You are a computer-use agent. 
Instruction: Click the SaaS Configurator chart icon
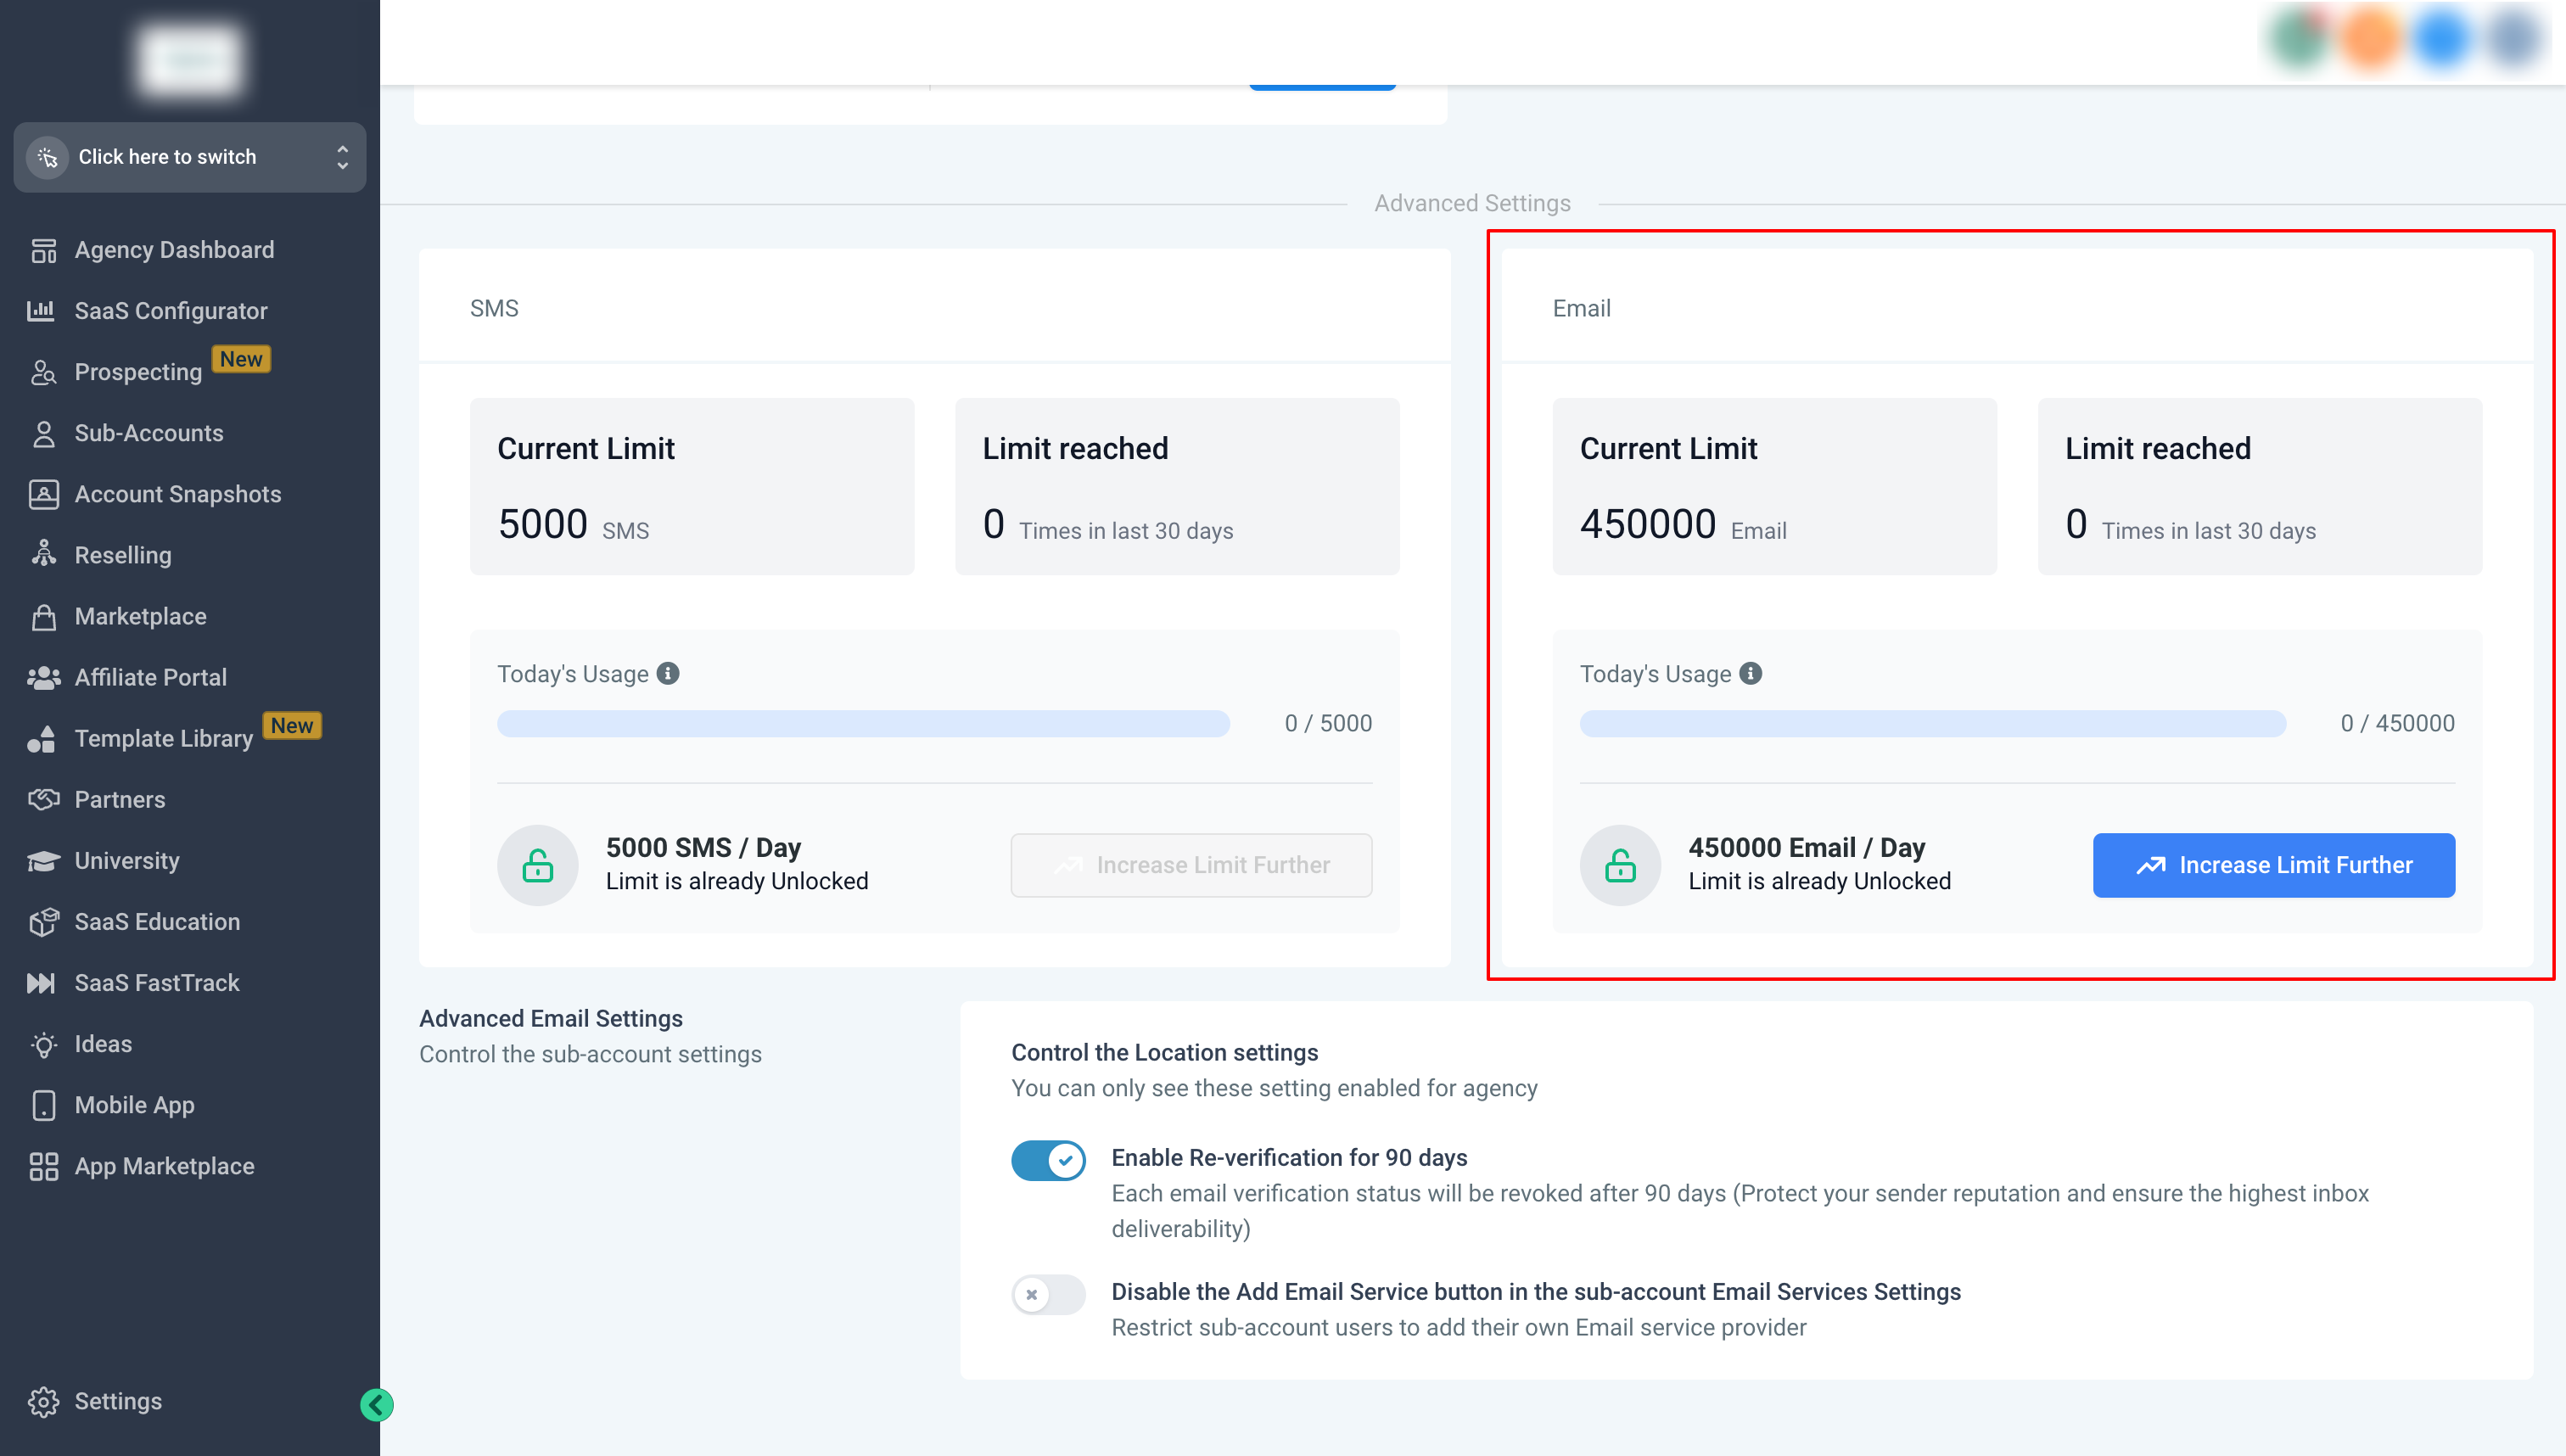coord(41,311)
